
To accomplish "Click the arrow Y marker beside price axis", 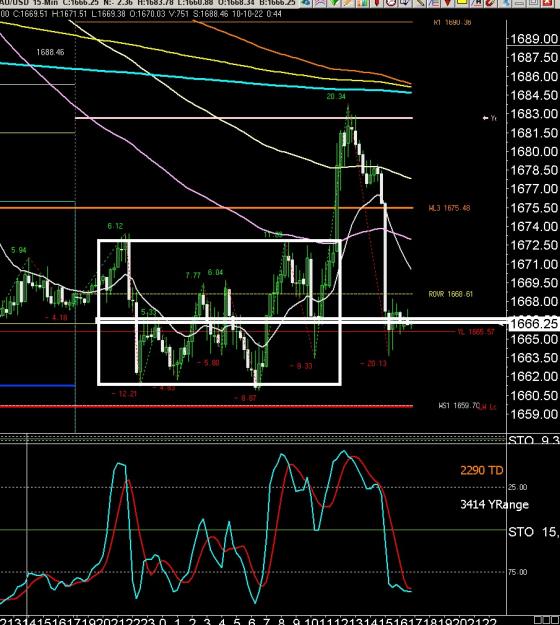I will 489,118.
